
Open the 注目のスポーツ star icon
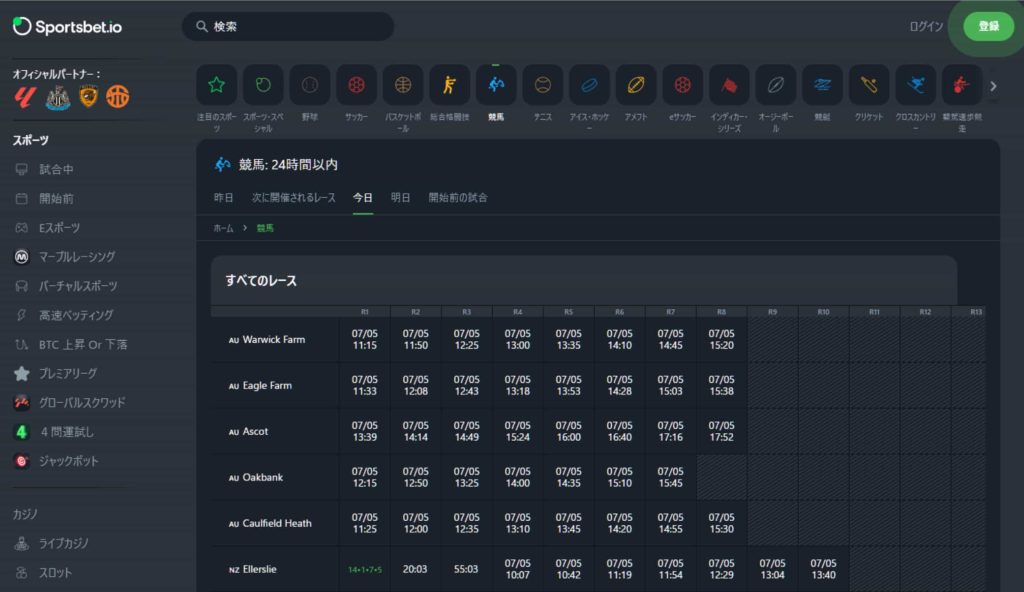[216, 85]
